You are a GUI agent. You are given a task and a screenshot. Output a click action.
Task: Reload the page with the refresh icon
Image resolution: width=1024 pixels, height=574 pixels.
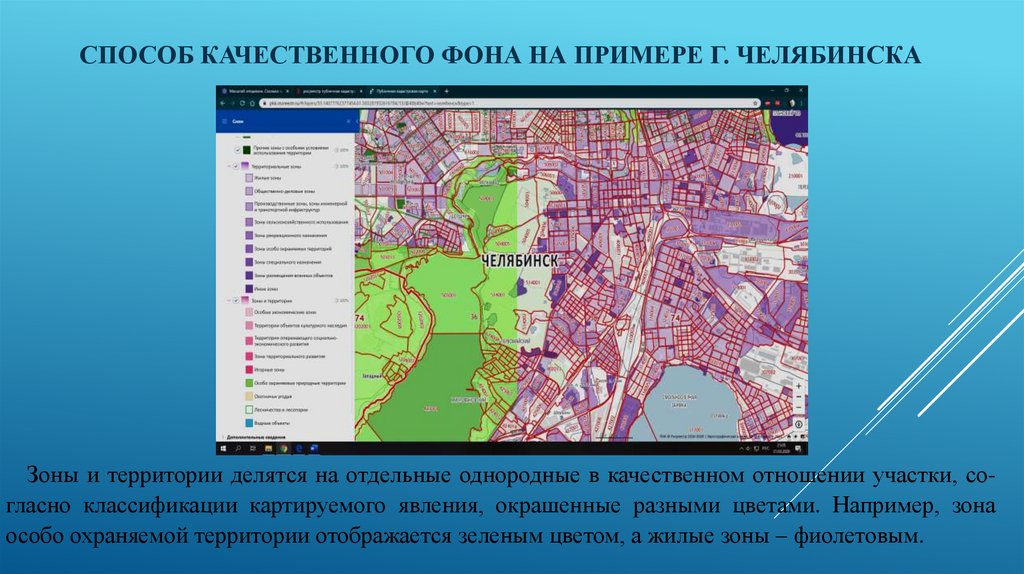pyautogui.click(x=243, y=102)
